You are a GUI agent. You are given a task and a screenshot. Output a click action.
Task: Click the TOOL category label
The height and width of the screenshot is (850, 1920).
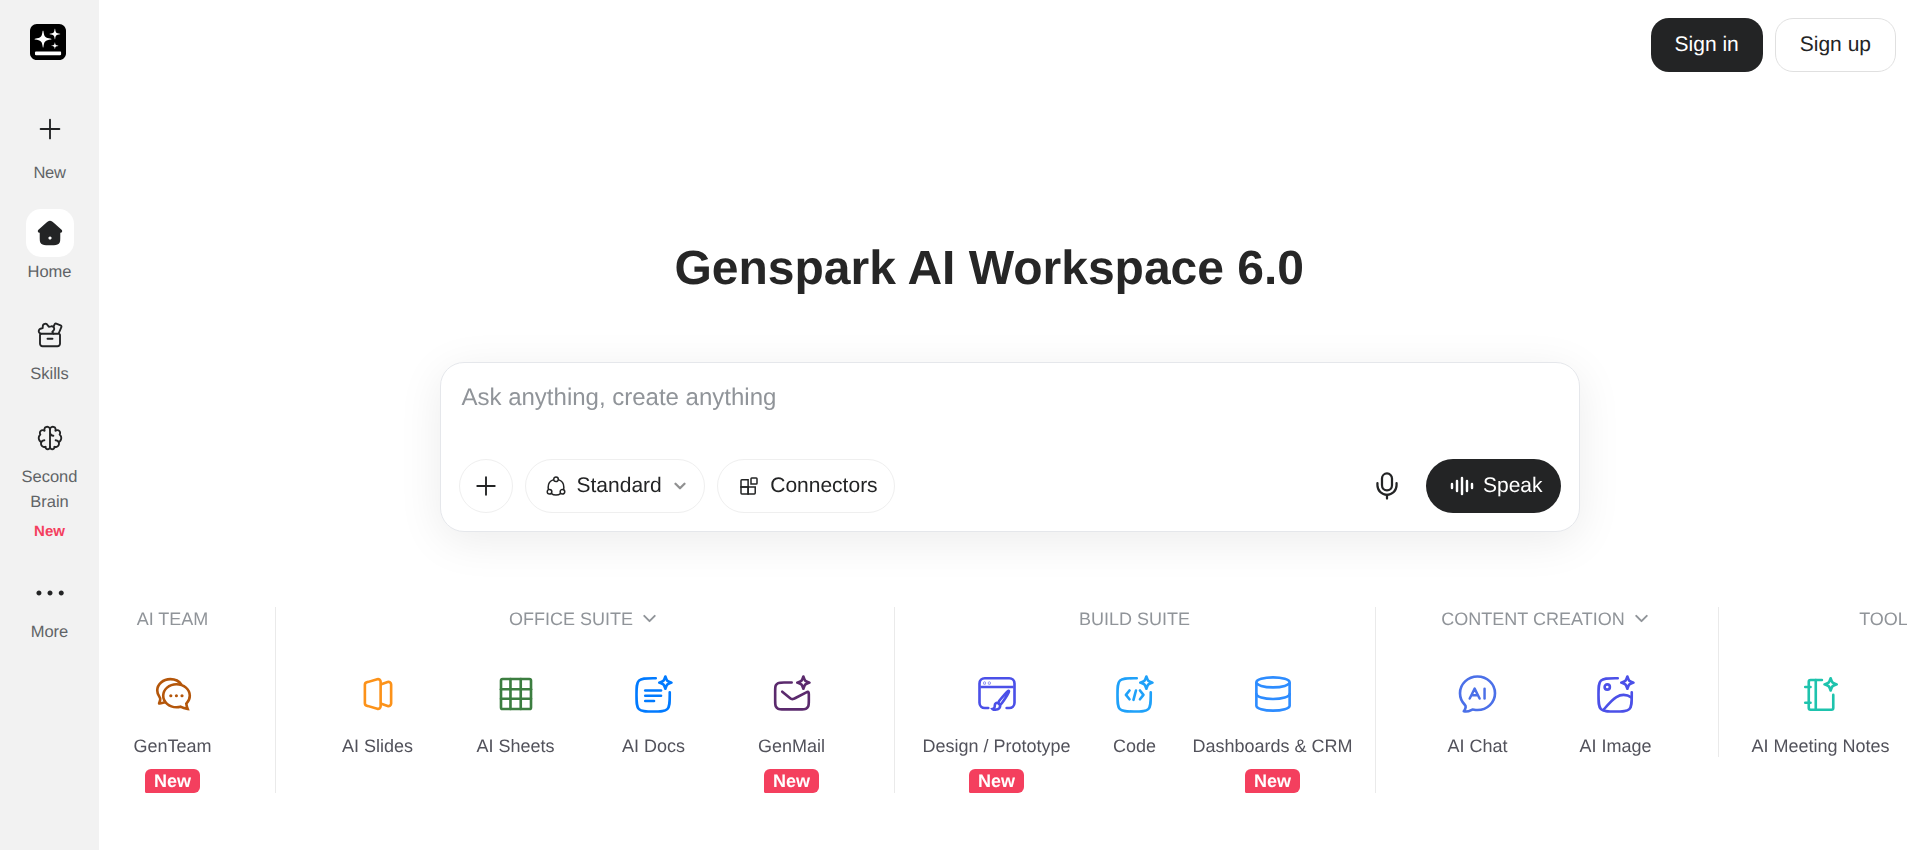(1882, 619)
